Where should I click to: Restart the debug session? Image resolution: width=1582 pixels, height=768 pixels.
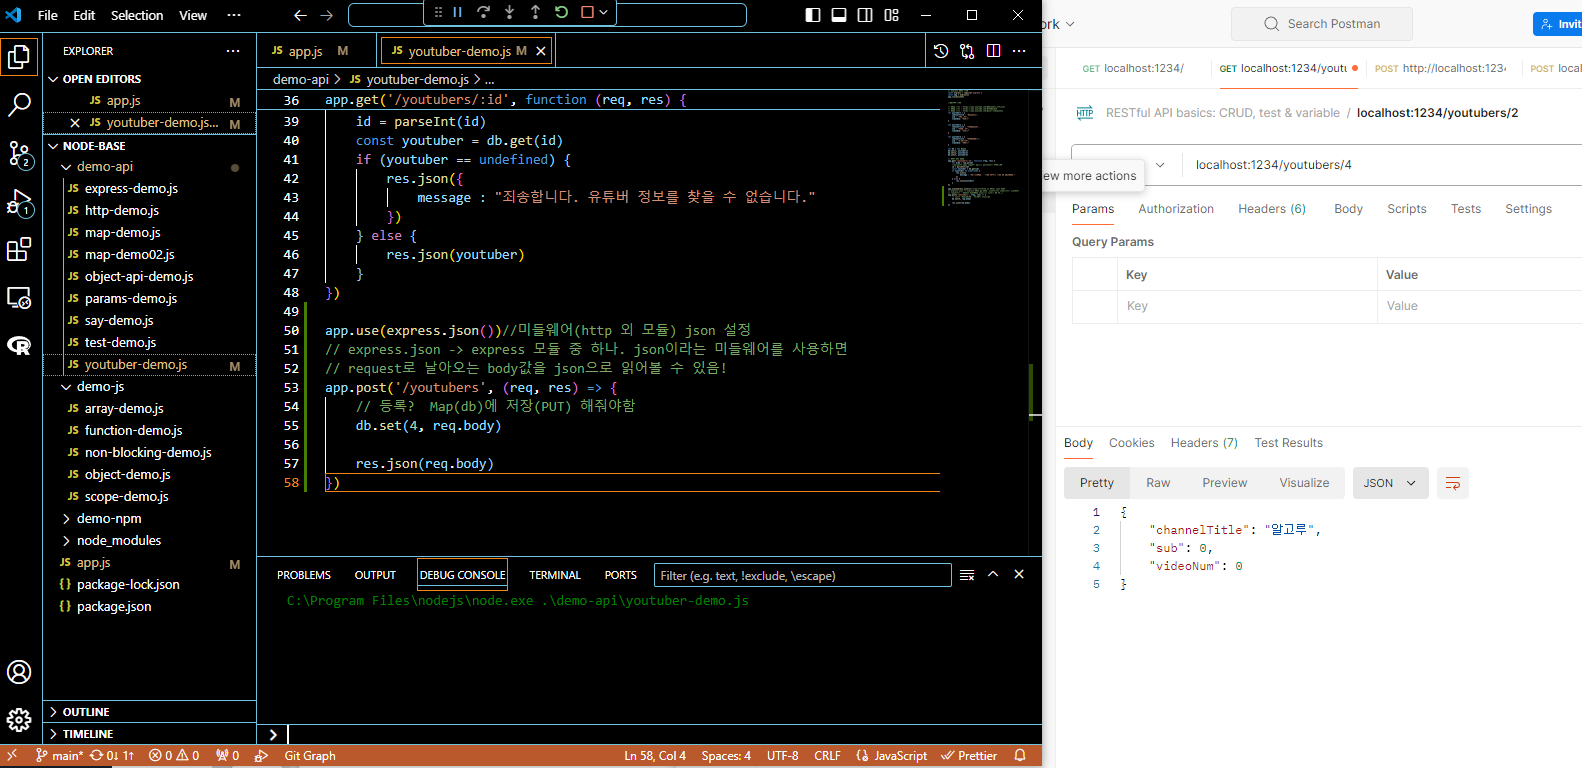561,12
